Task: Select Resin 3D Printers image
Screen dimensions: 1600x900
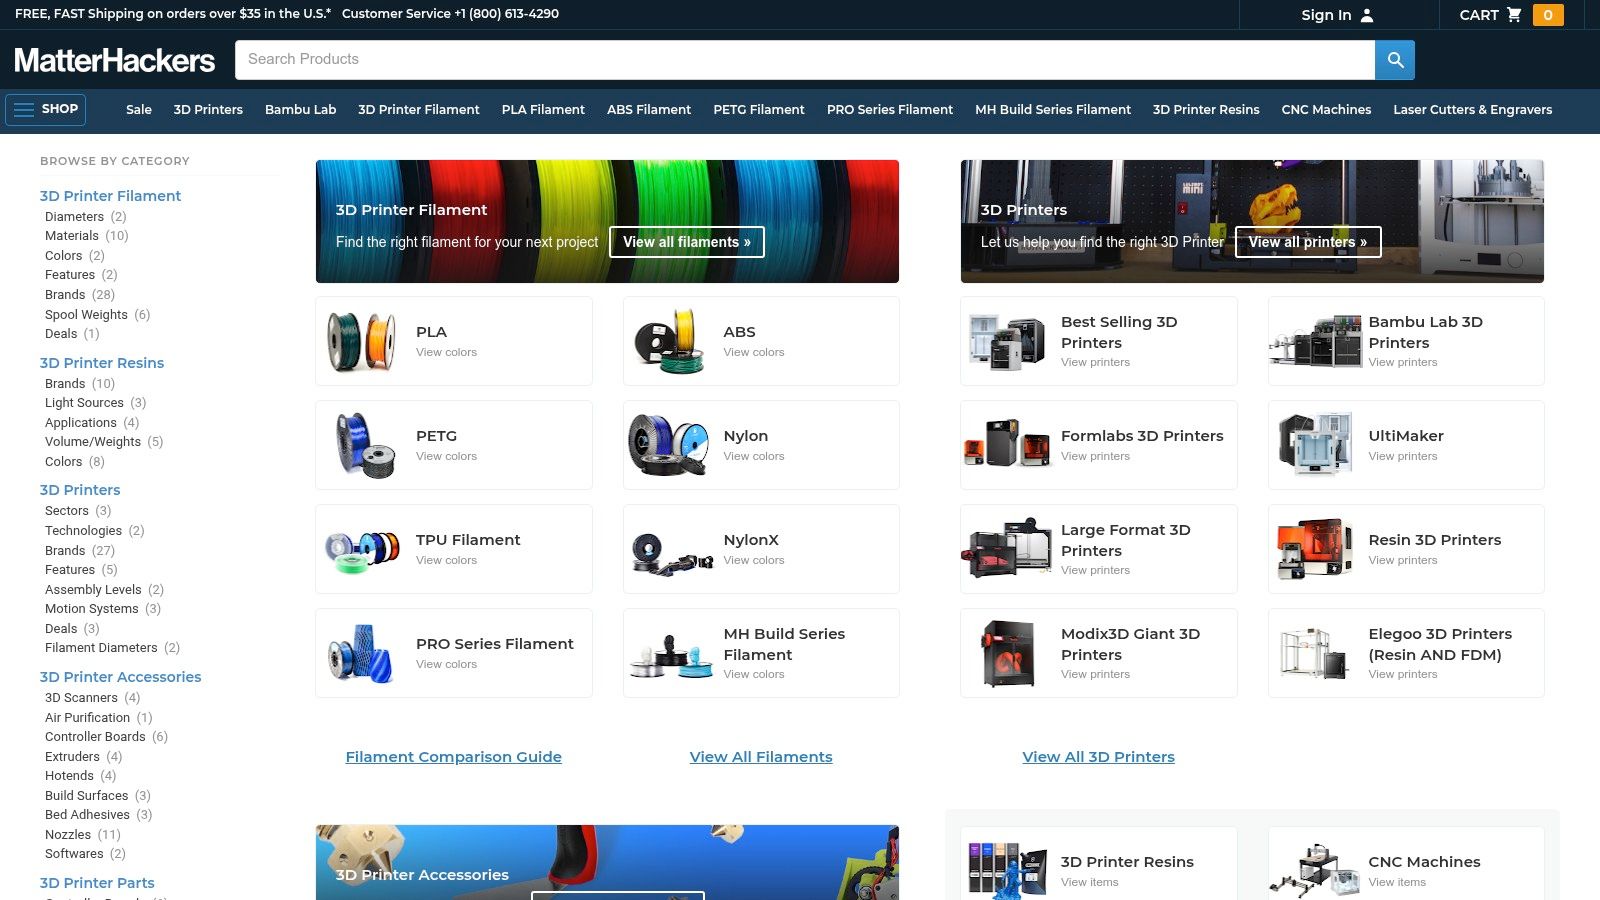Action: click(1315, 549)
